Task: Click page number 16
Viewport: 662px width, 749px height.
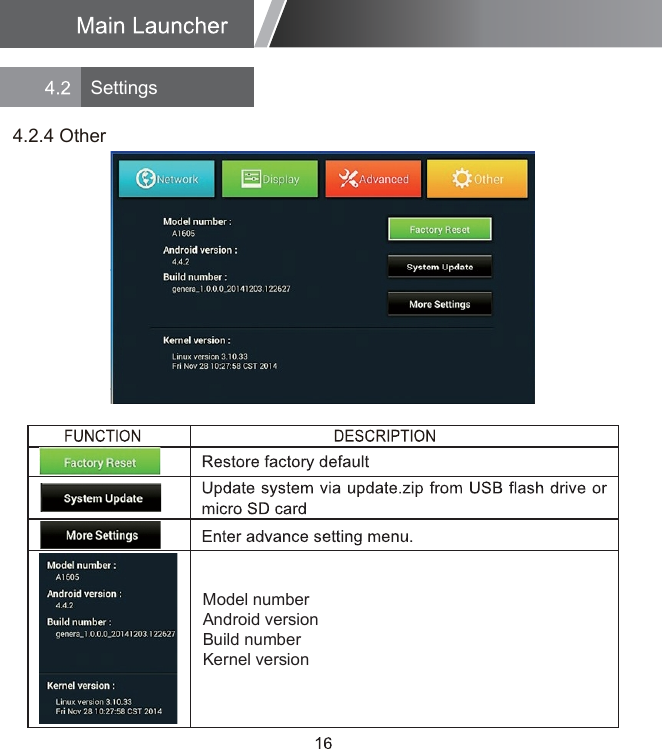Action: tap(323, 742)
